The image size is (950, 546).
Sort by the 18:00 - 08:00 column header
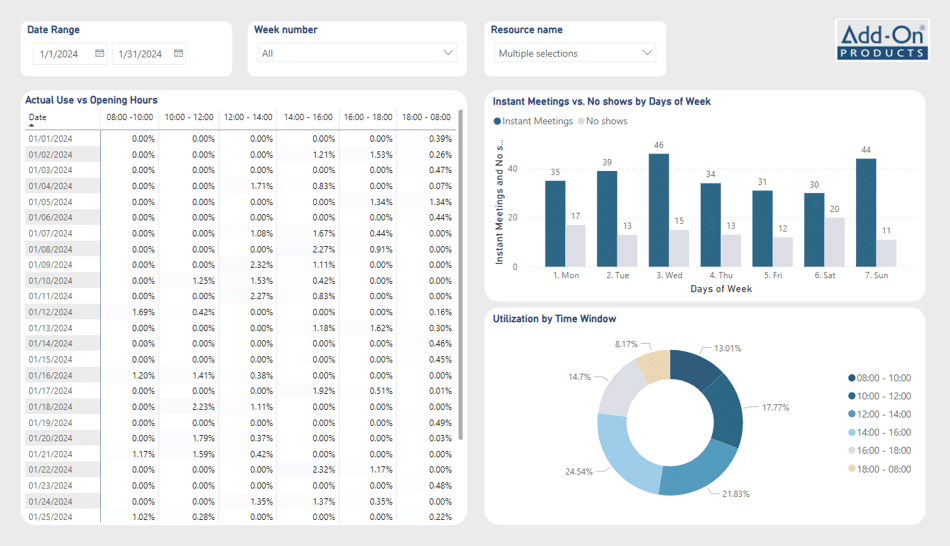tap(426, 118)
